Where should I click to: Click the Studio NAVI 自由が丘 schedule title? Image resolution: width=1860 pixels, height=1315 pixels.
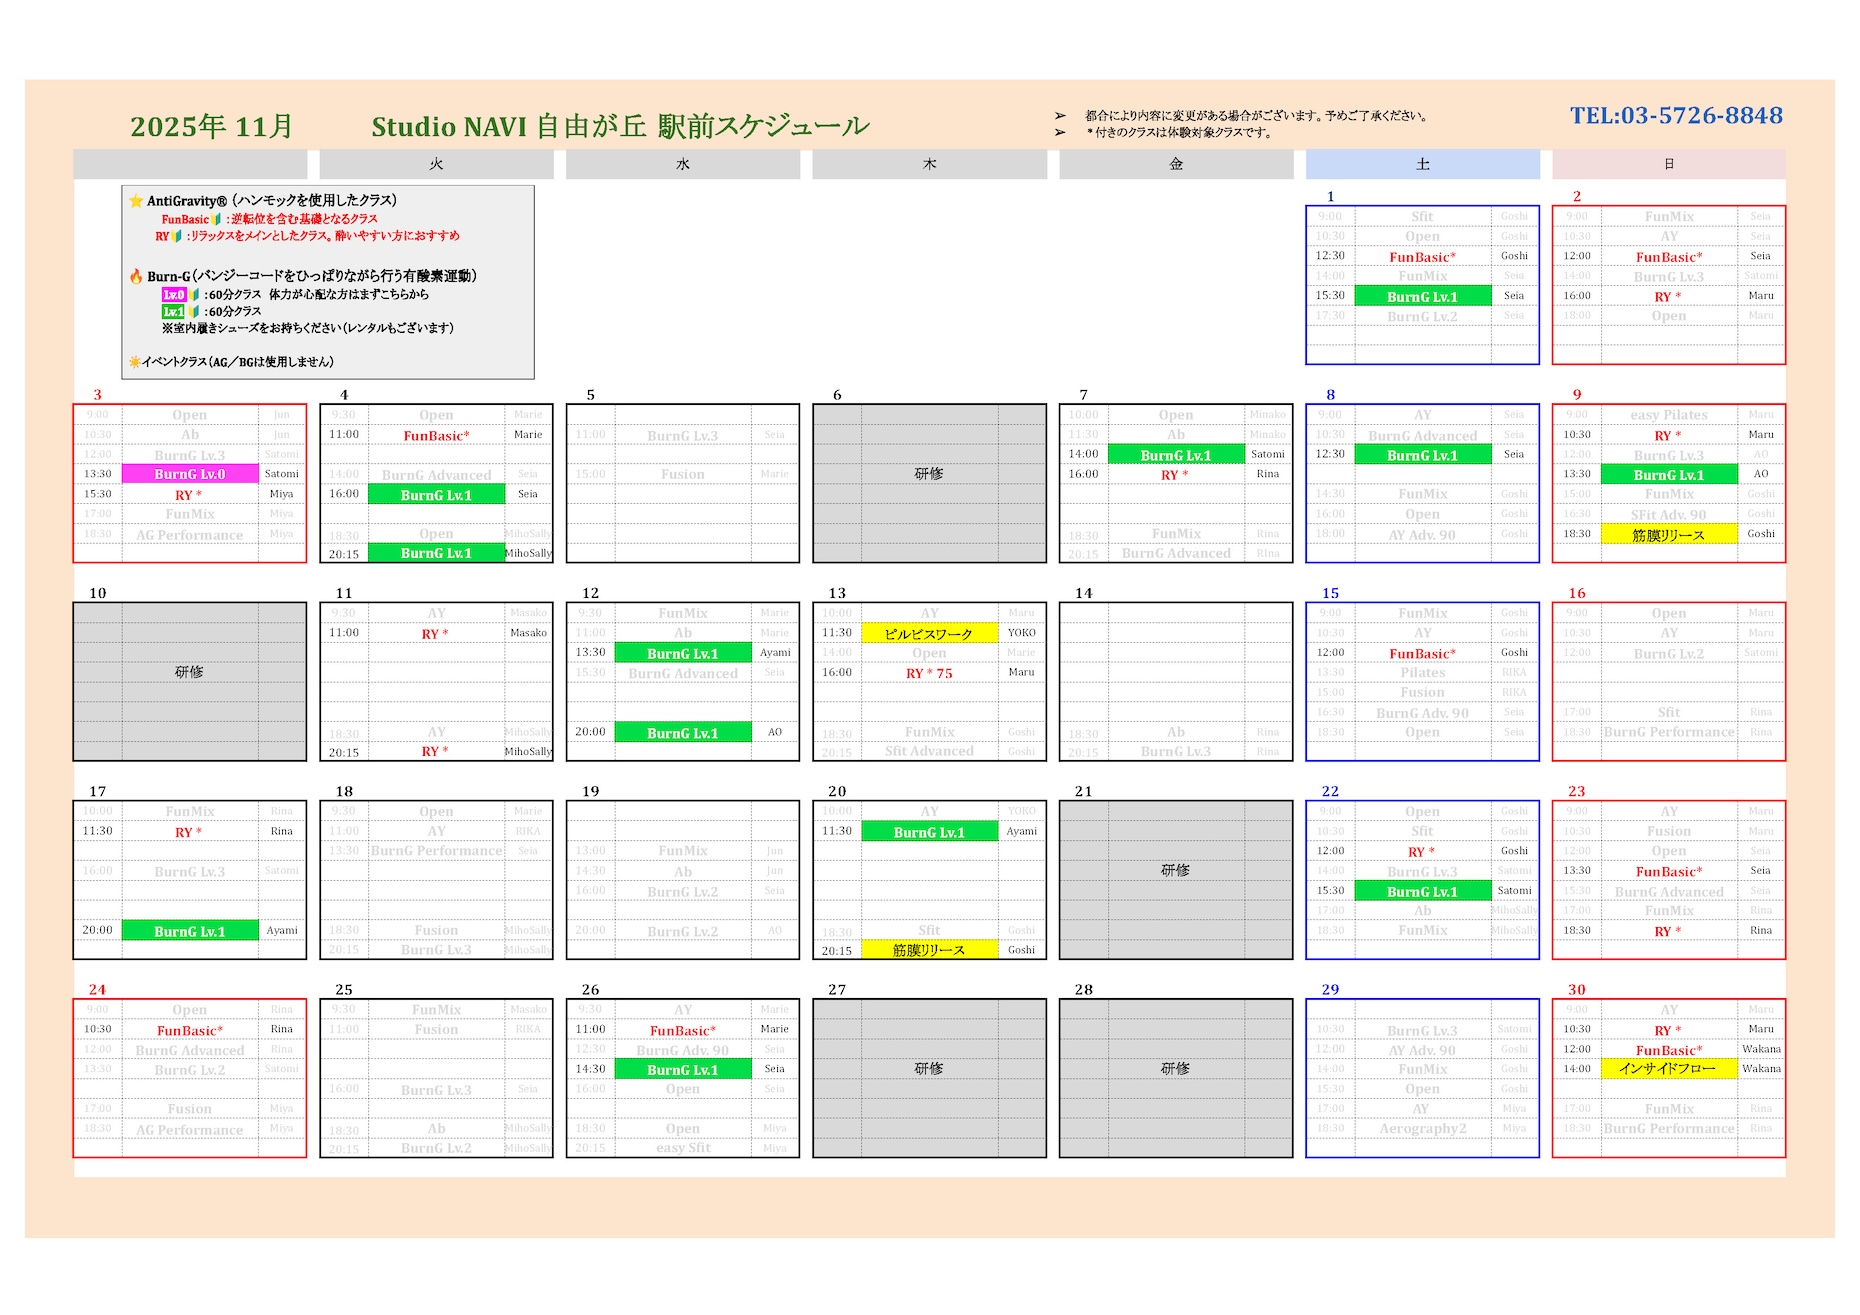pos(620,127)
